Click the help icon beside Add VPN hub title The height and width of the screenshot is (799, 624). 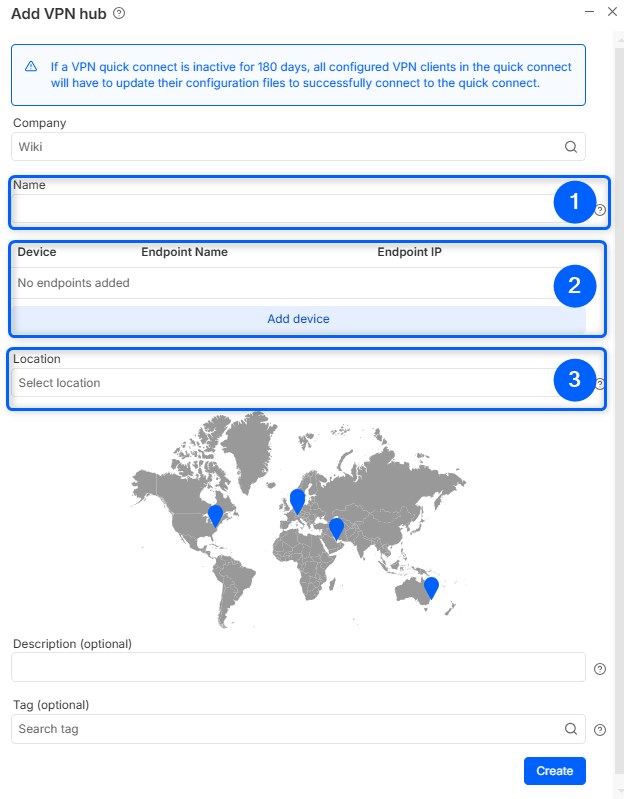(x=119, y=13)
